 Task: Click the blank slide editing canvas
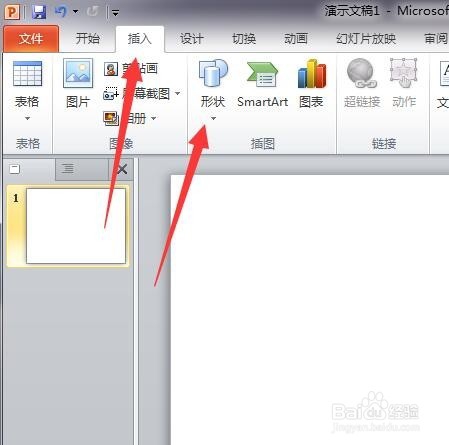310,310
